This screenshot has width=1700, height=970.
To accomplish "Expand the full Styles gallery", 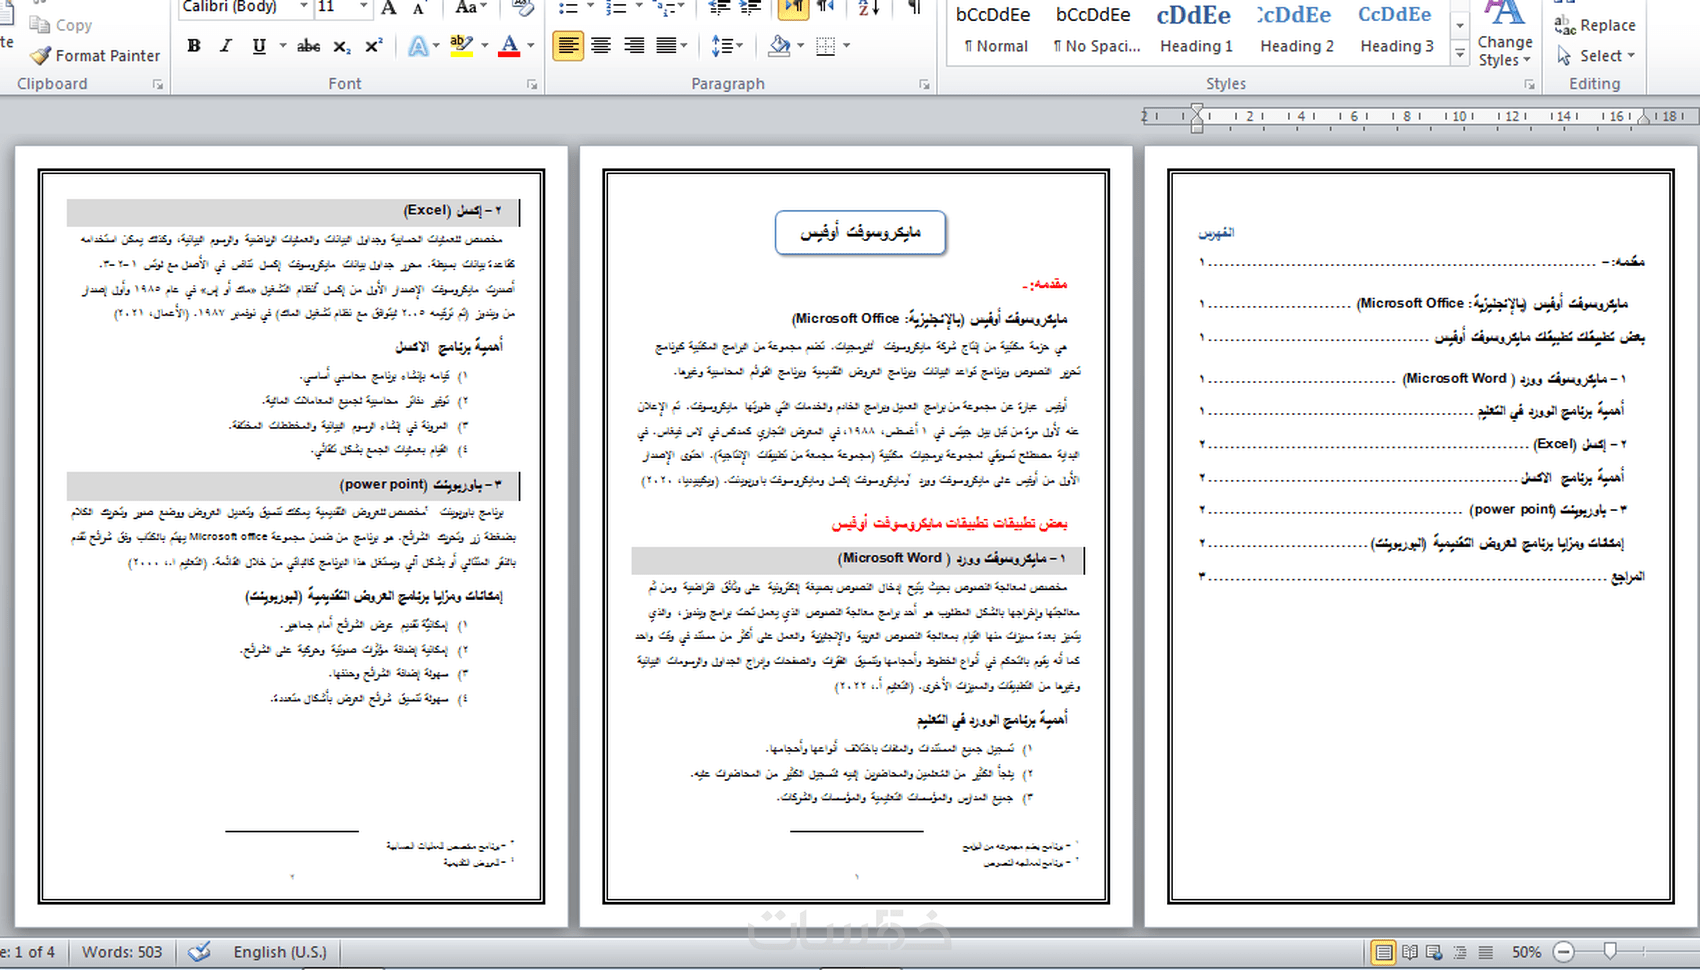I will click(1460, 53).
